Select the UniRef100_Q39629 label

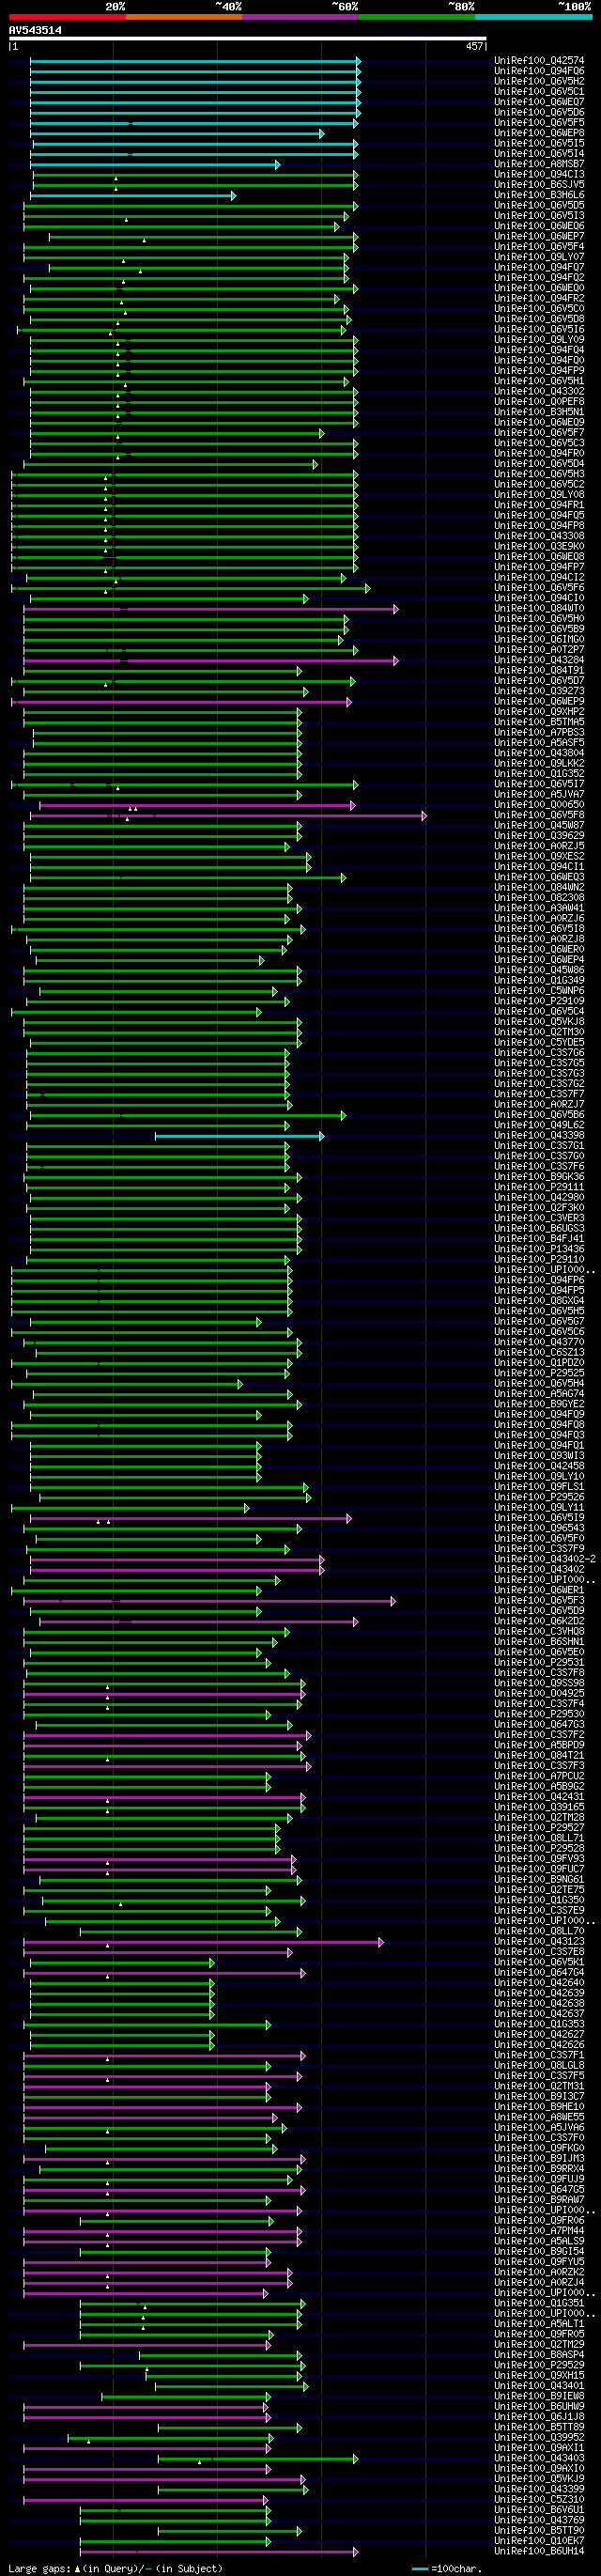pyautogui.click(x=539, y=835)
